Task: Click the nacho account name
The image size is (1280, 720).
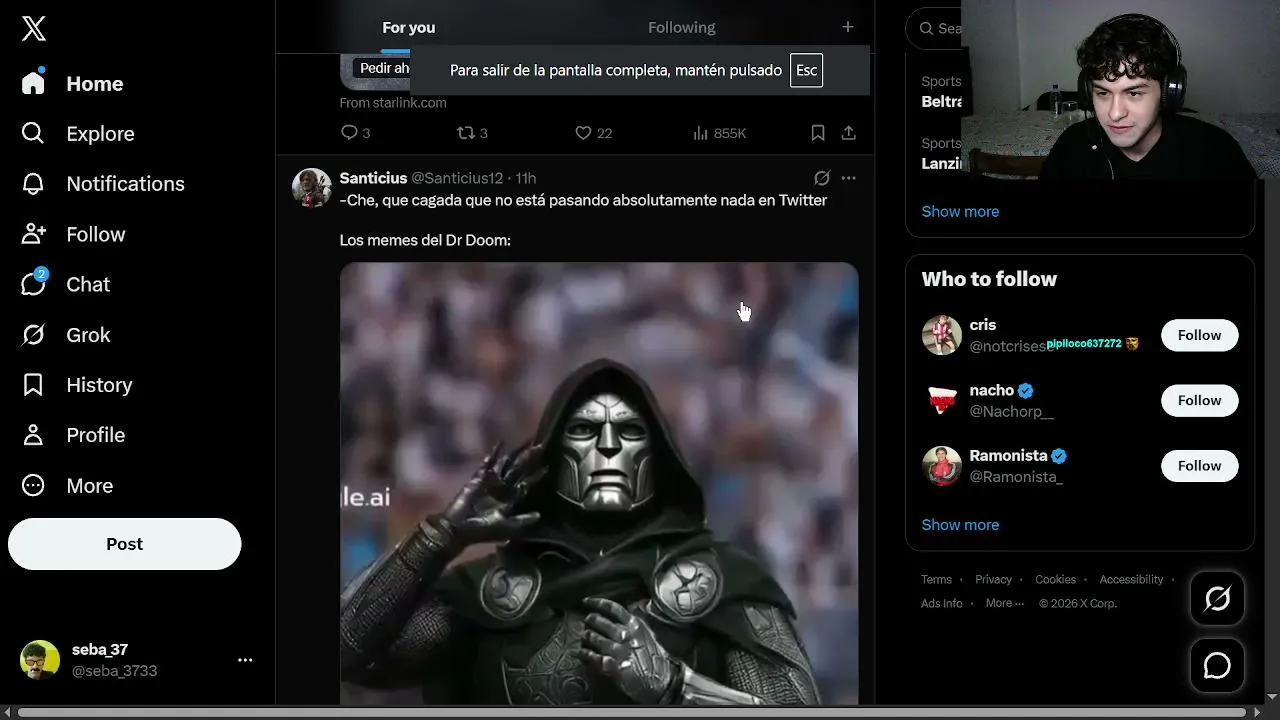Action: 992,390
